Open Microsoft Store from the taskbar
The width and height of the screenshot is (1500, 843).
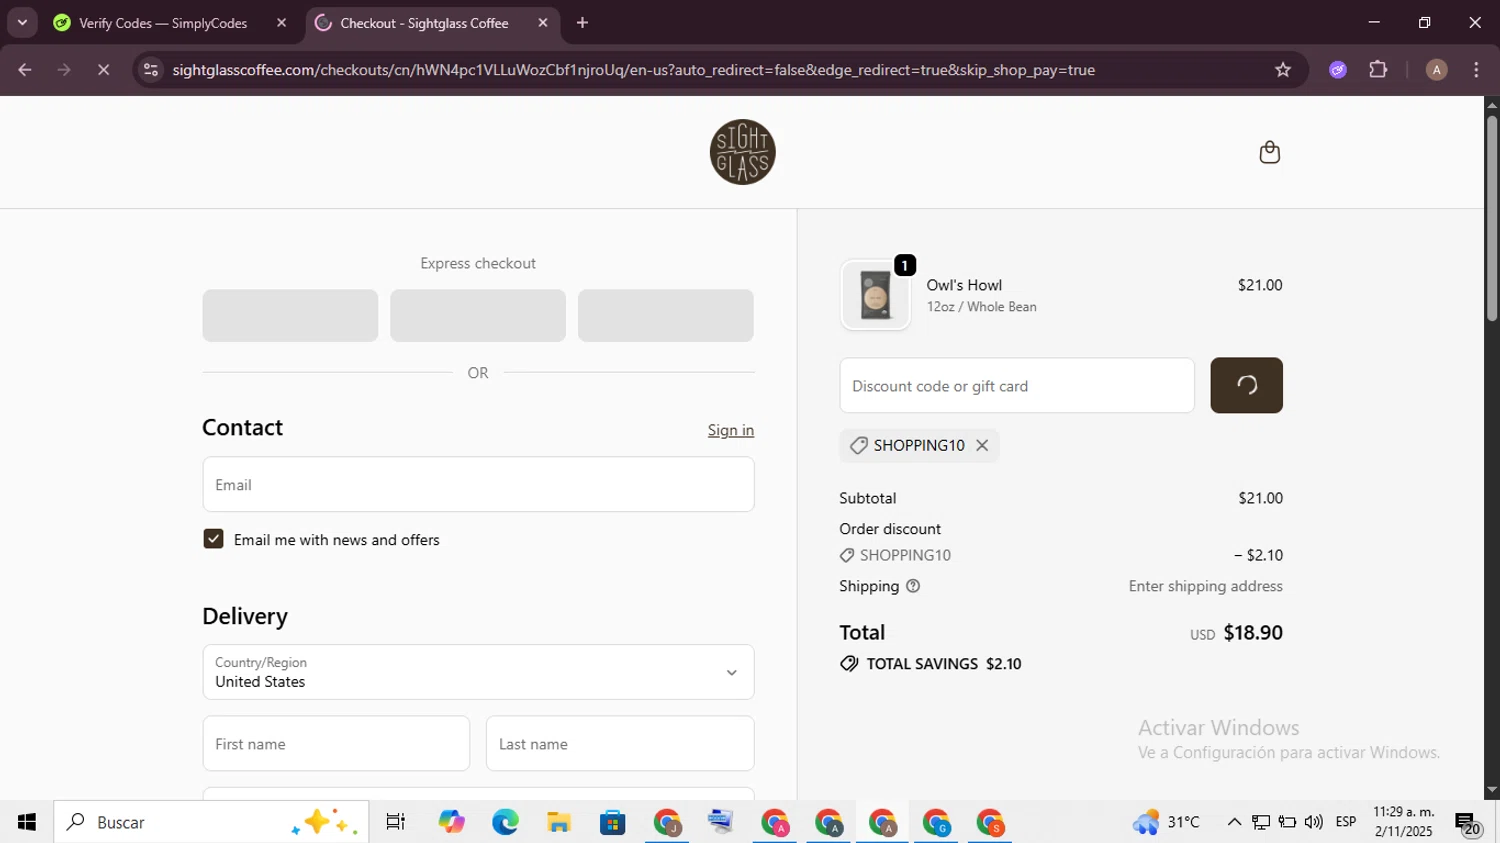coord(612,822)
